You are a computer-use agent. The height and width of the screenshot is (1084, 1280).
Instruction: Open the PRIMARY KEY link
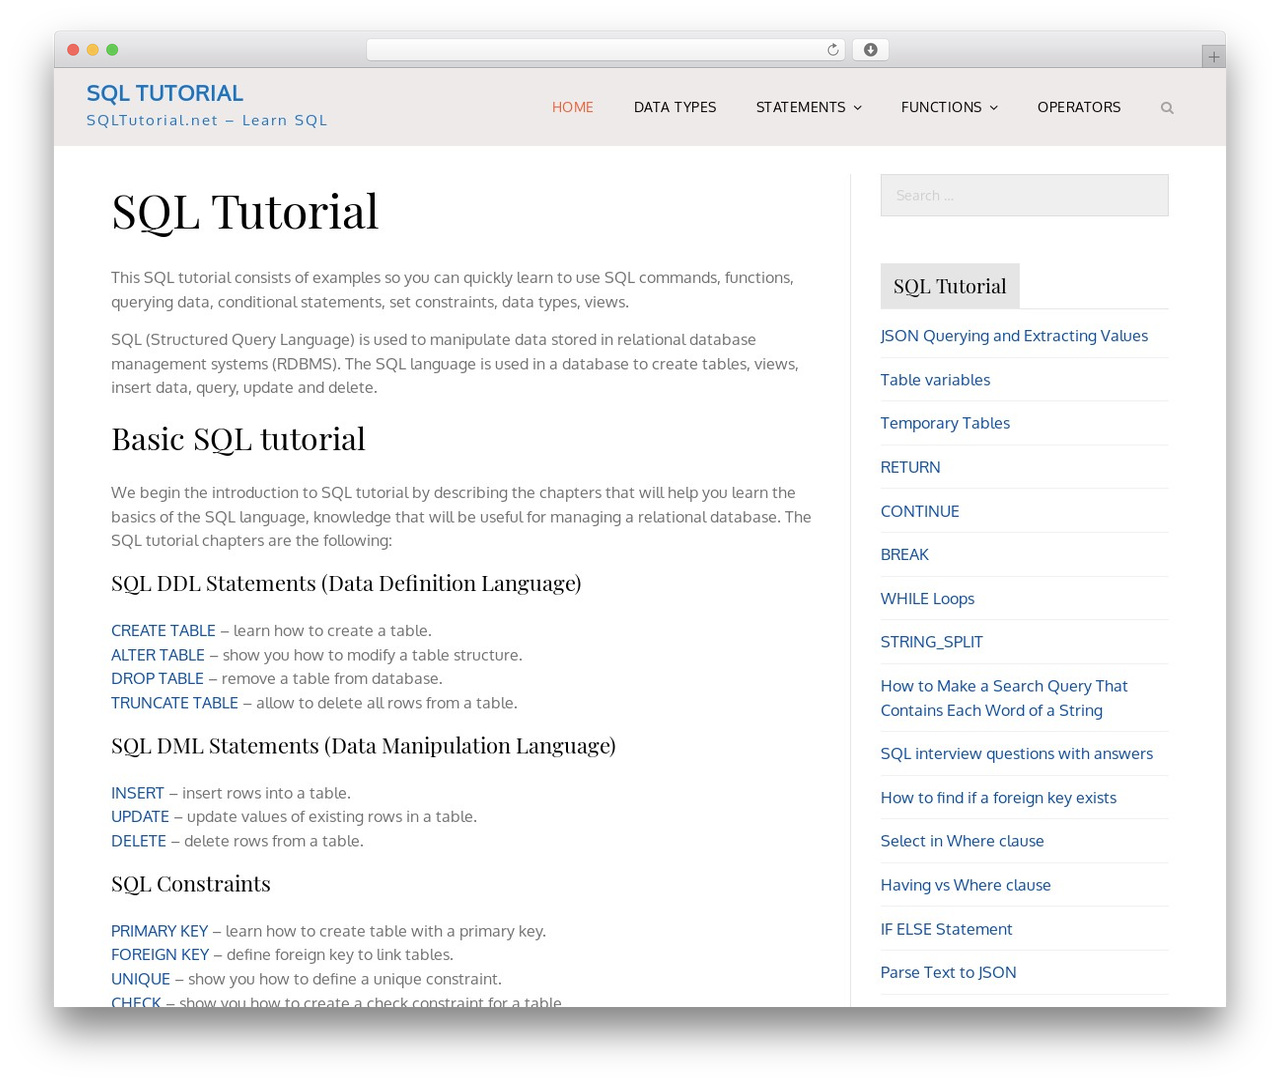160,931
